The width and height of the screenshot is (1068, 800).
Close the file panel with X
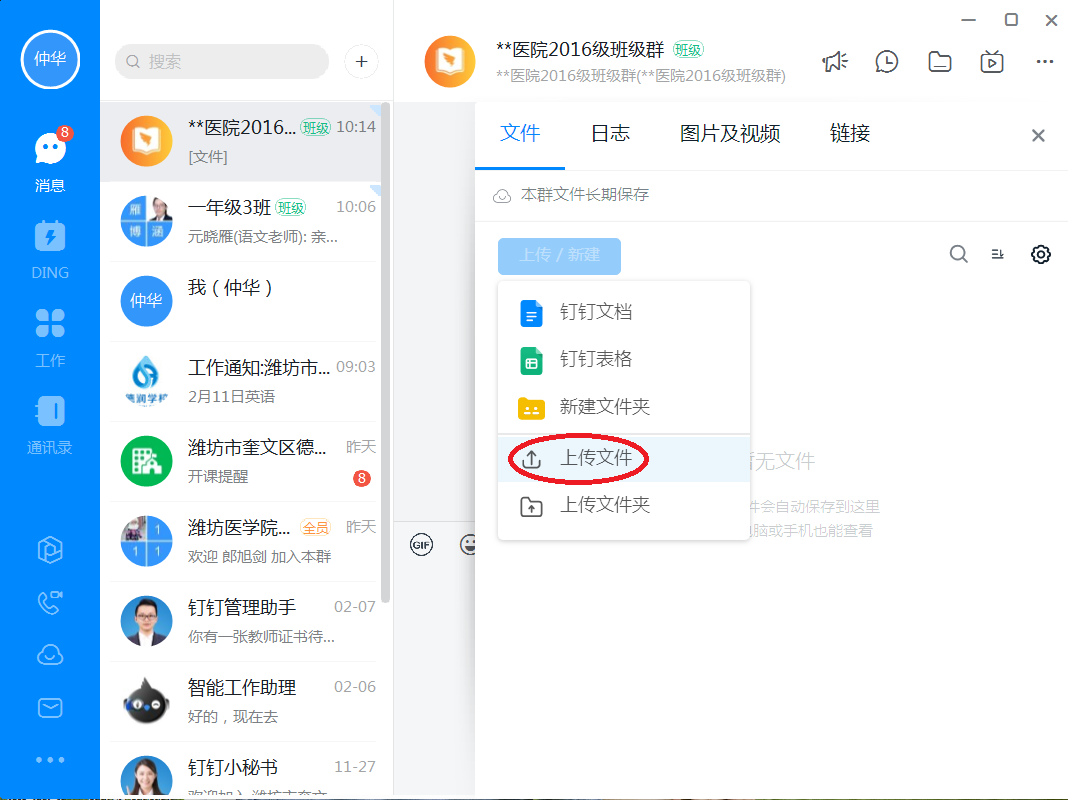pyautogui.click(x=1038, y=135)
